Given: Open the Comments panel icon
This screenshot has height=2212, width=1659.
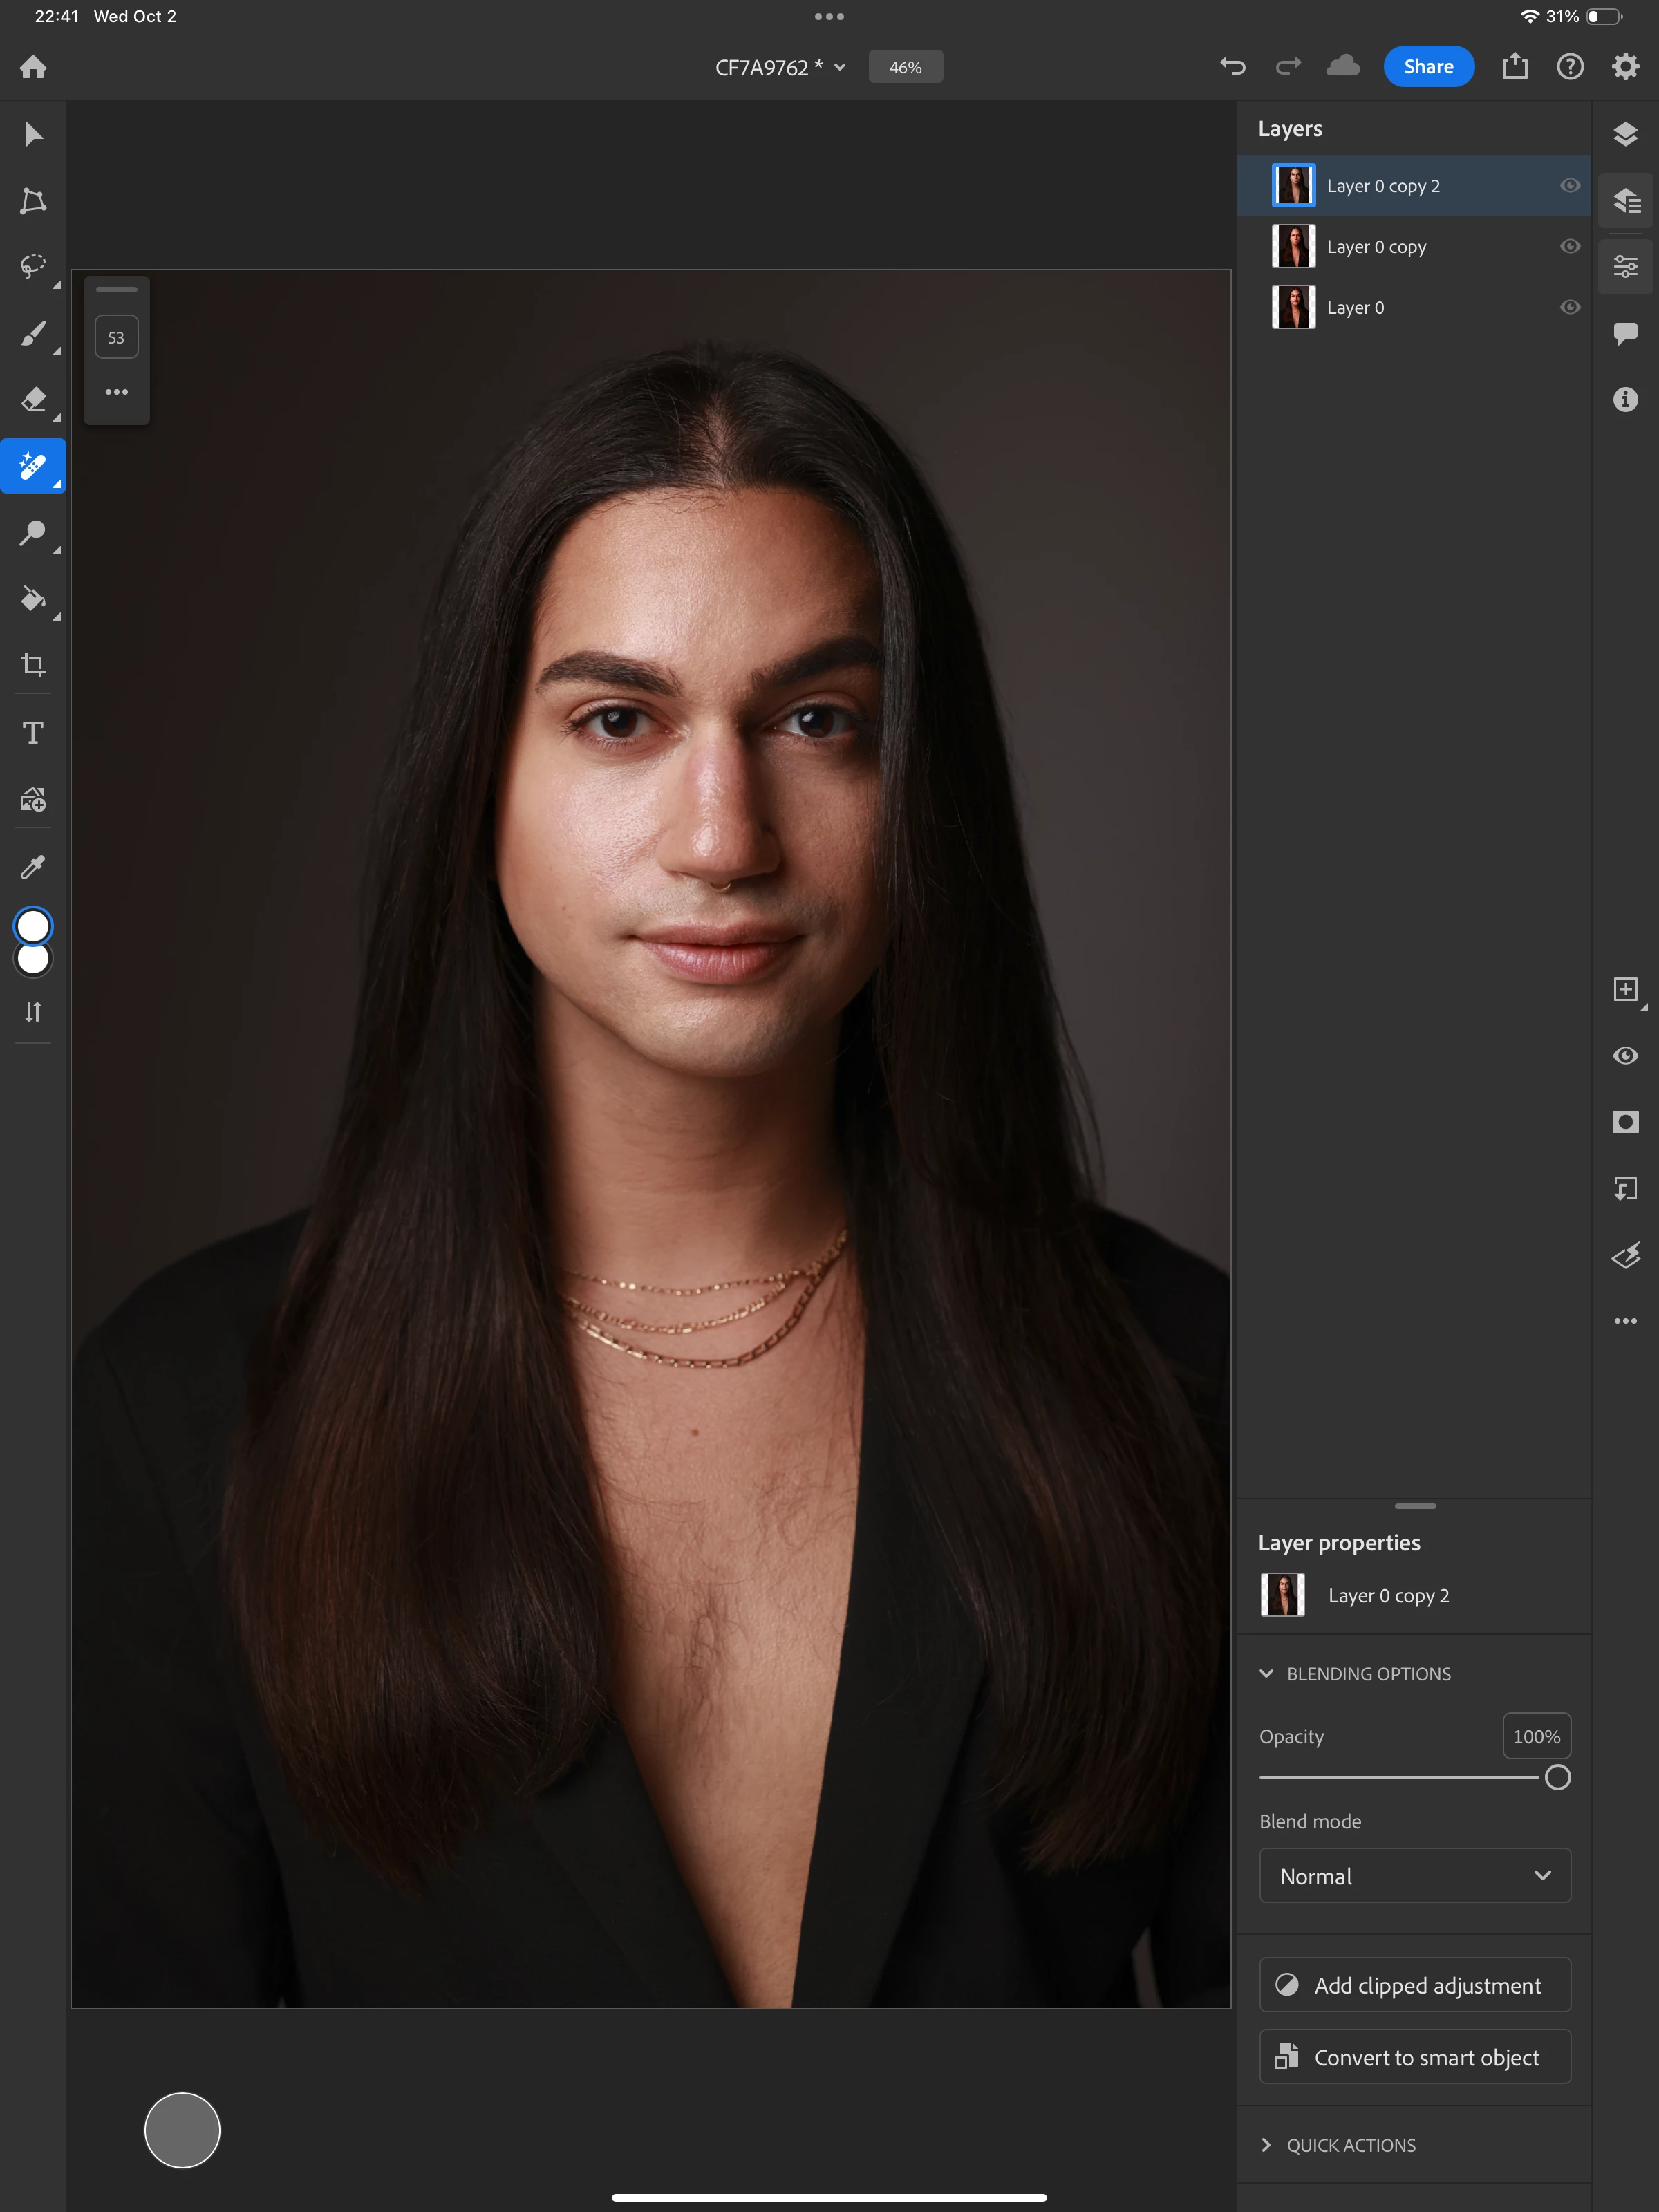Looking at the screenshot, I should (1625, 333).
